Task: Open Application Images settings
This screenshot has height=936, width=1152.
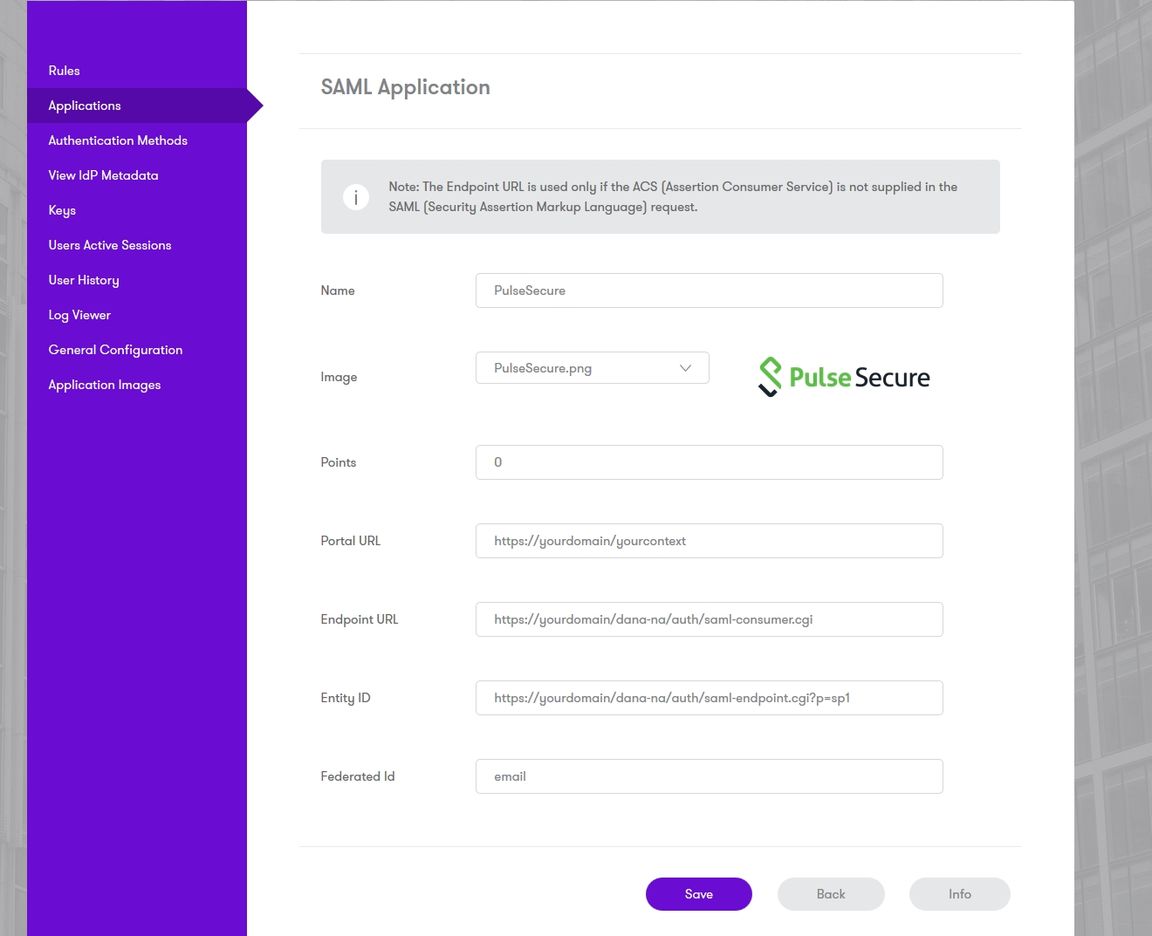Action: 104,384
